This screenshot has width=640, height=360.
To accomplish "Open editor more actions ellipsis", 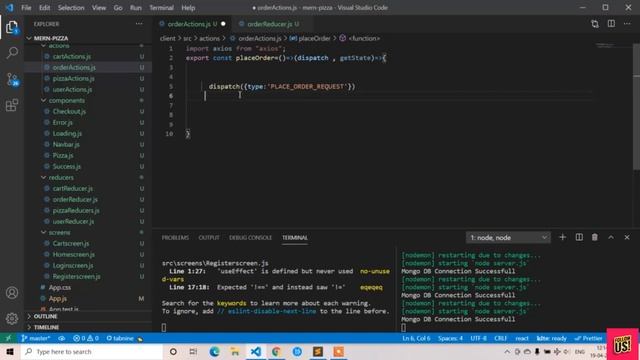I will [627, 24].
